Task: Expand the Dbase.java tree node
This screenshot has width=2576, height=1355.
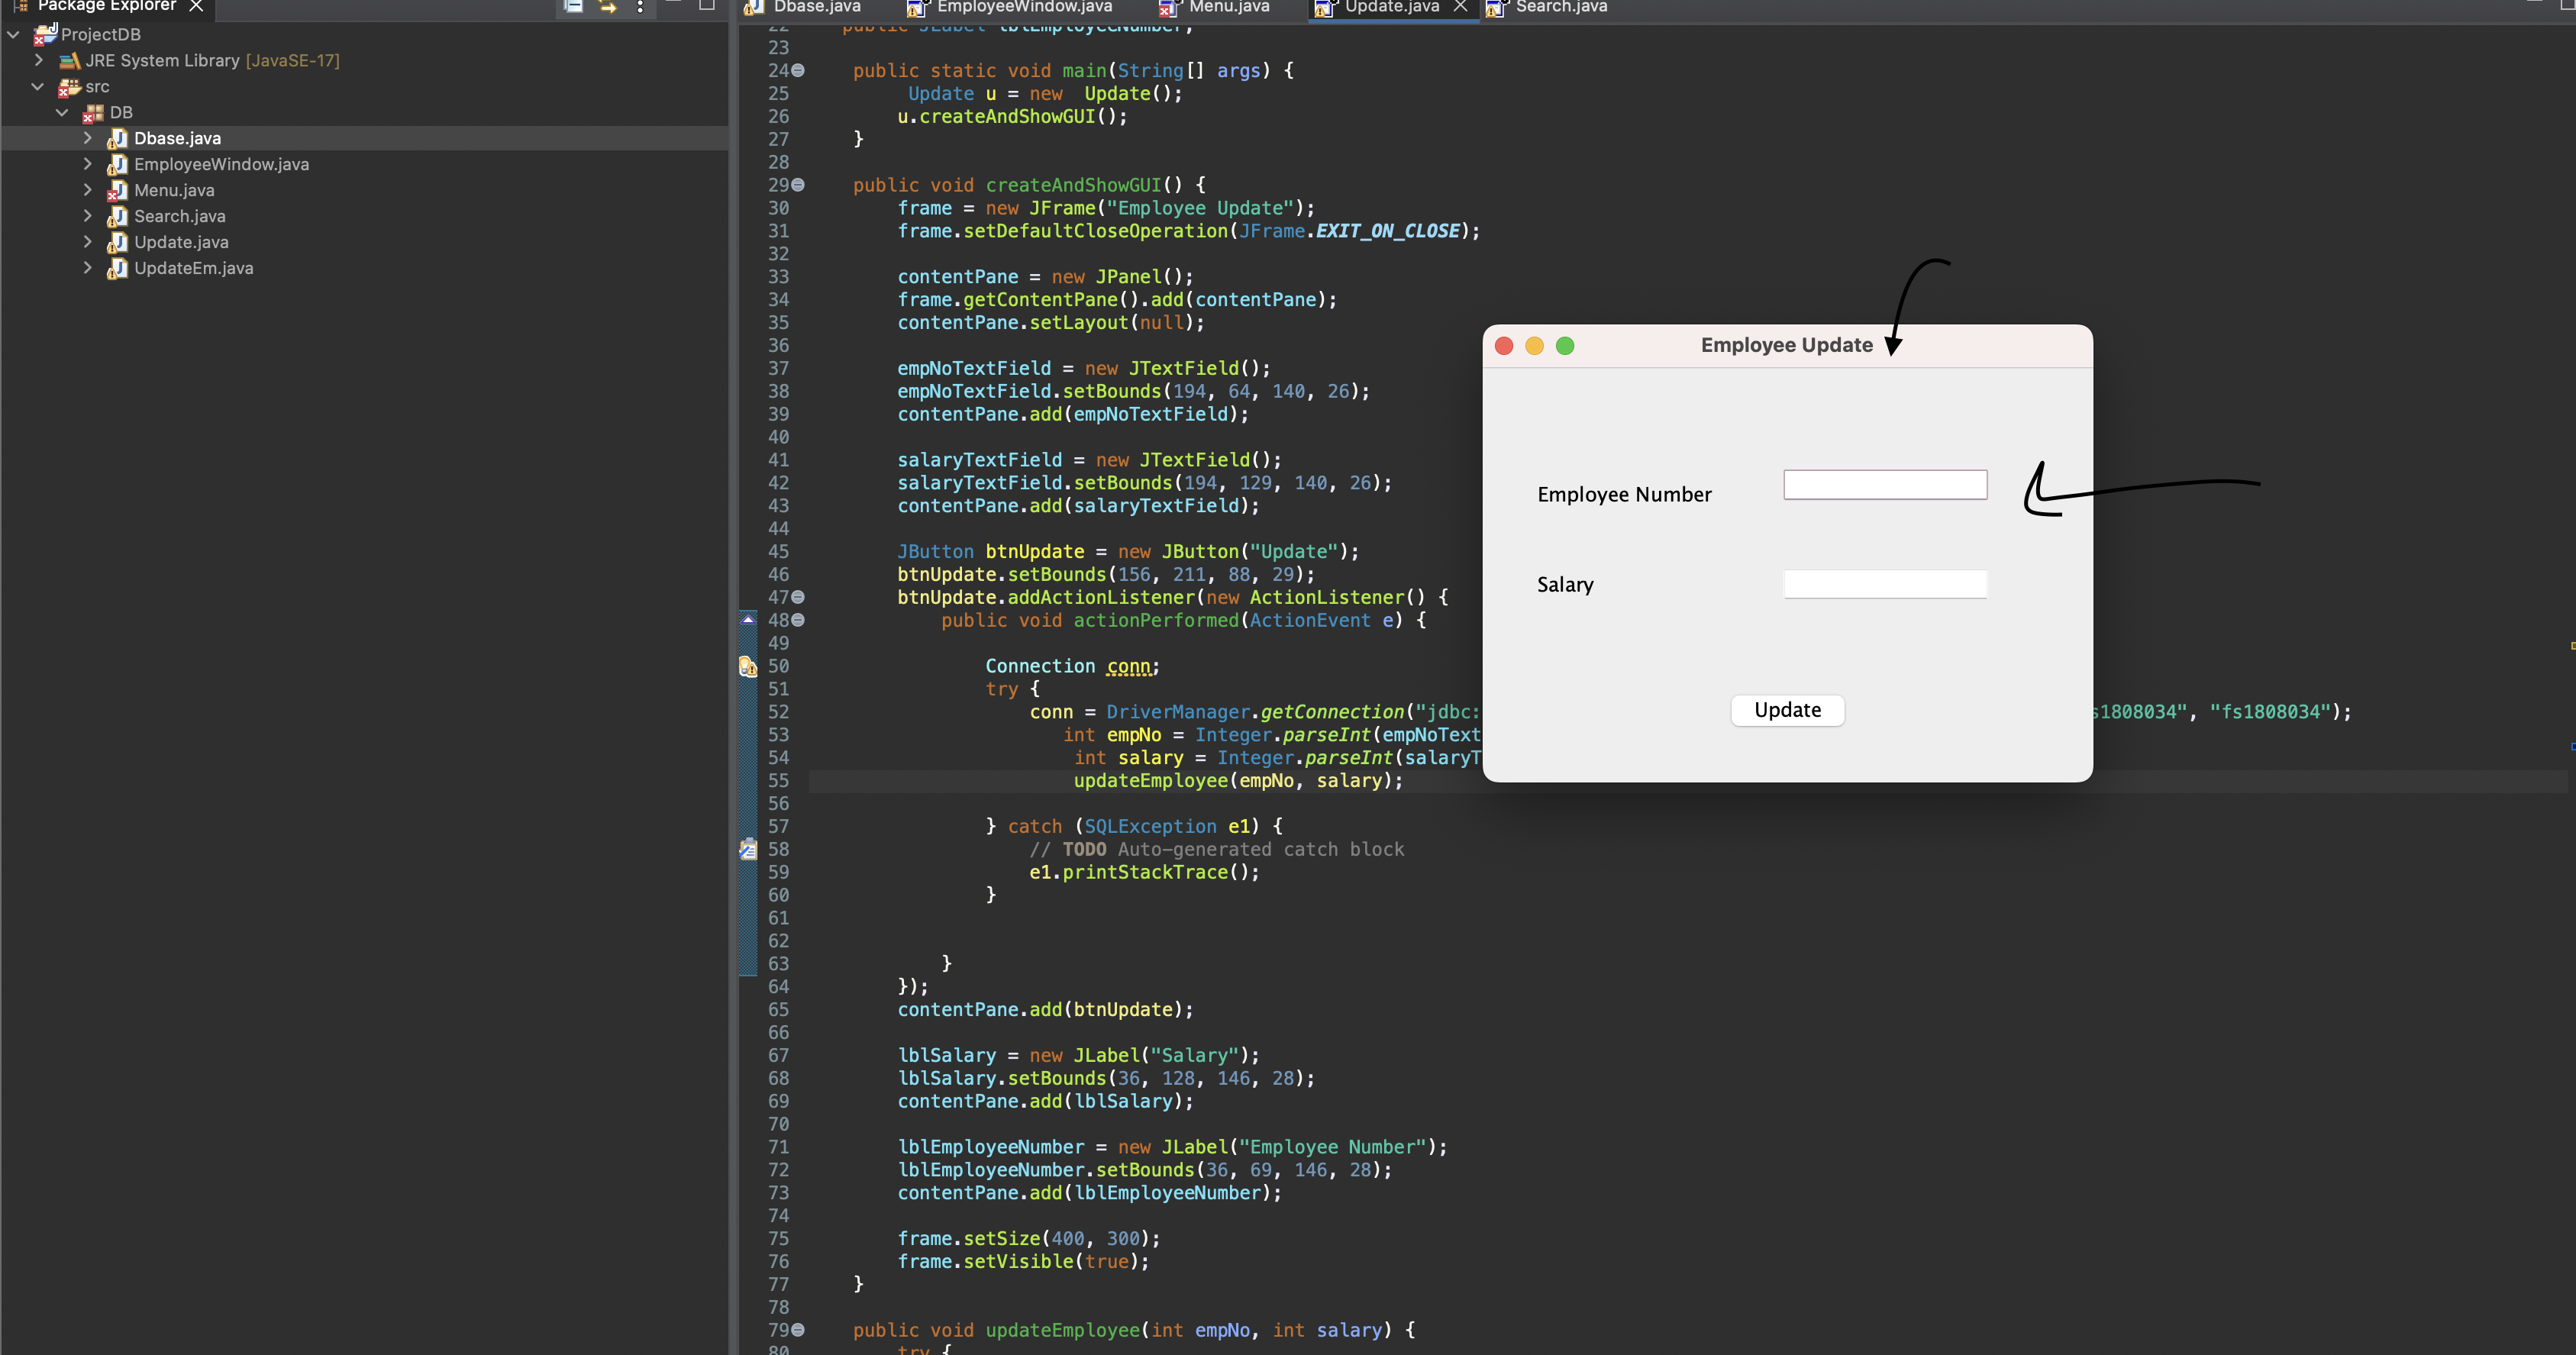Action: [87, 138]
